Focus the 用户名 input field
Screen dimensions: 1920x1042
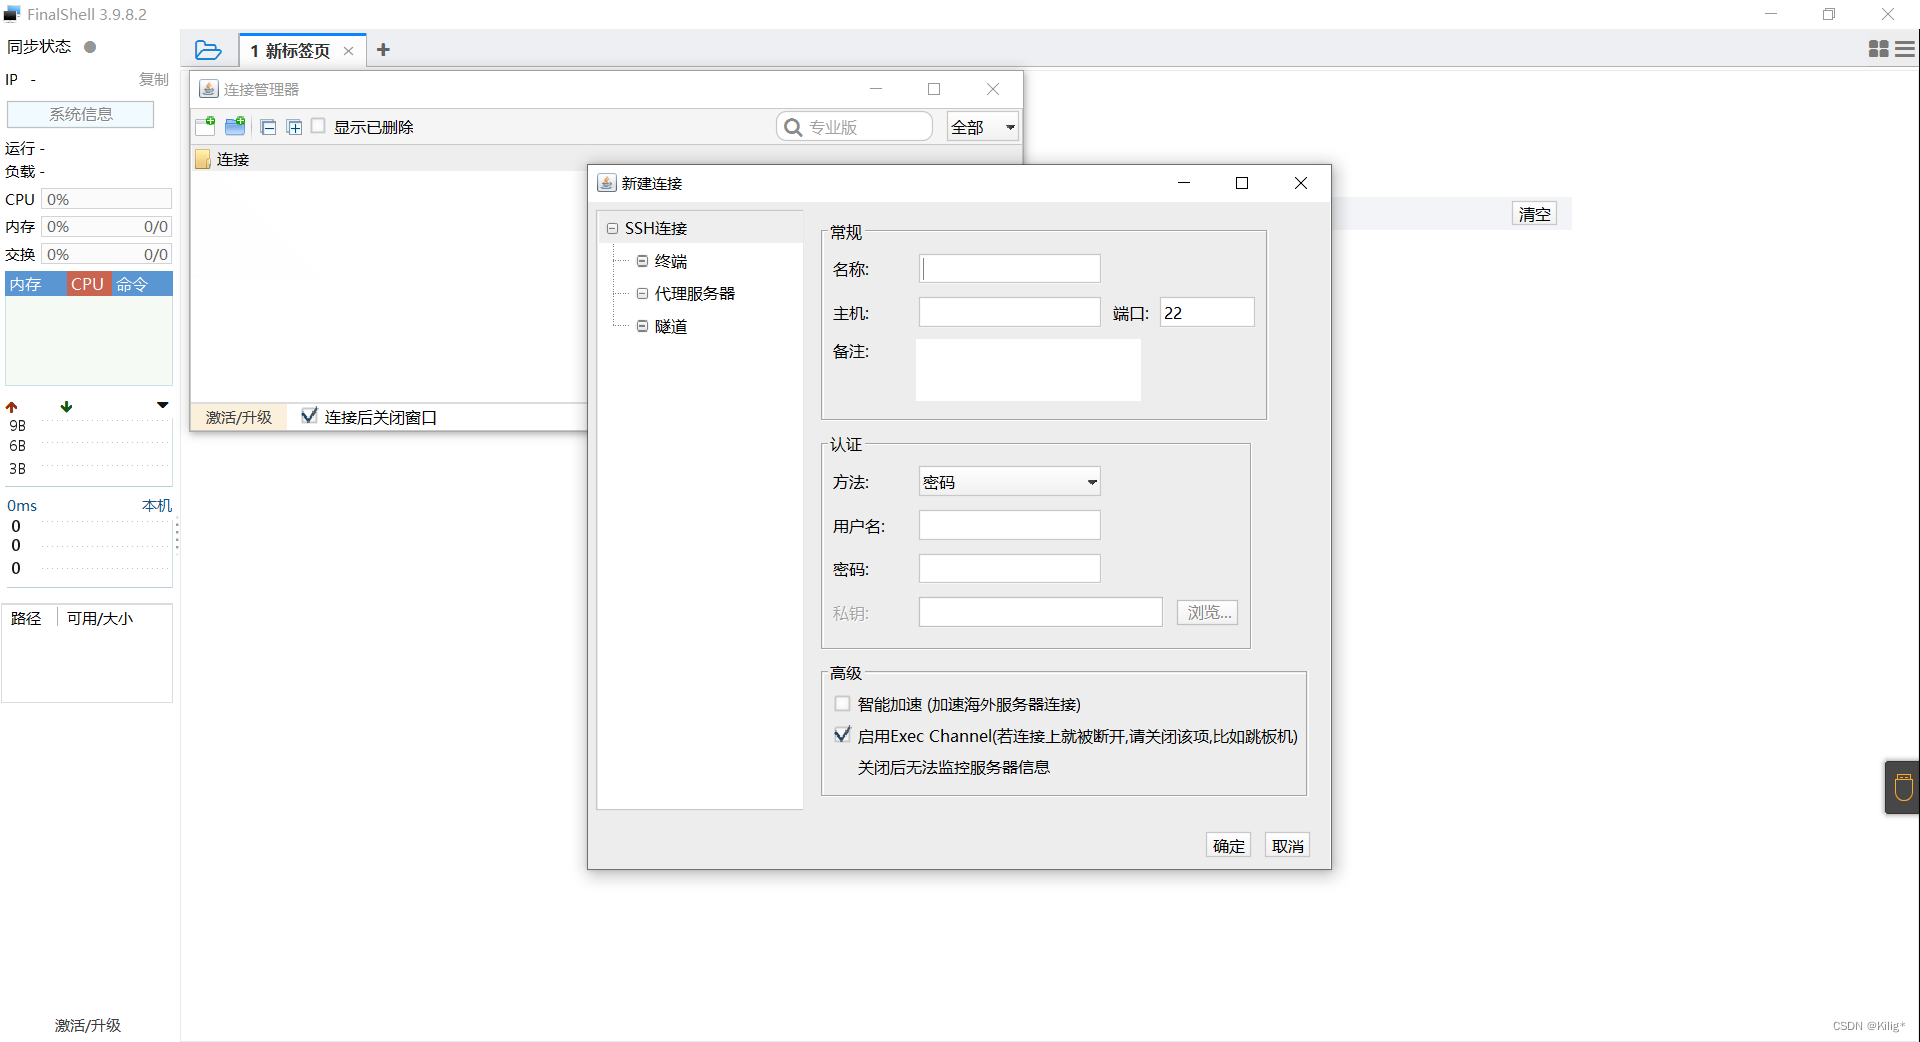(x=1010, y=525)
